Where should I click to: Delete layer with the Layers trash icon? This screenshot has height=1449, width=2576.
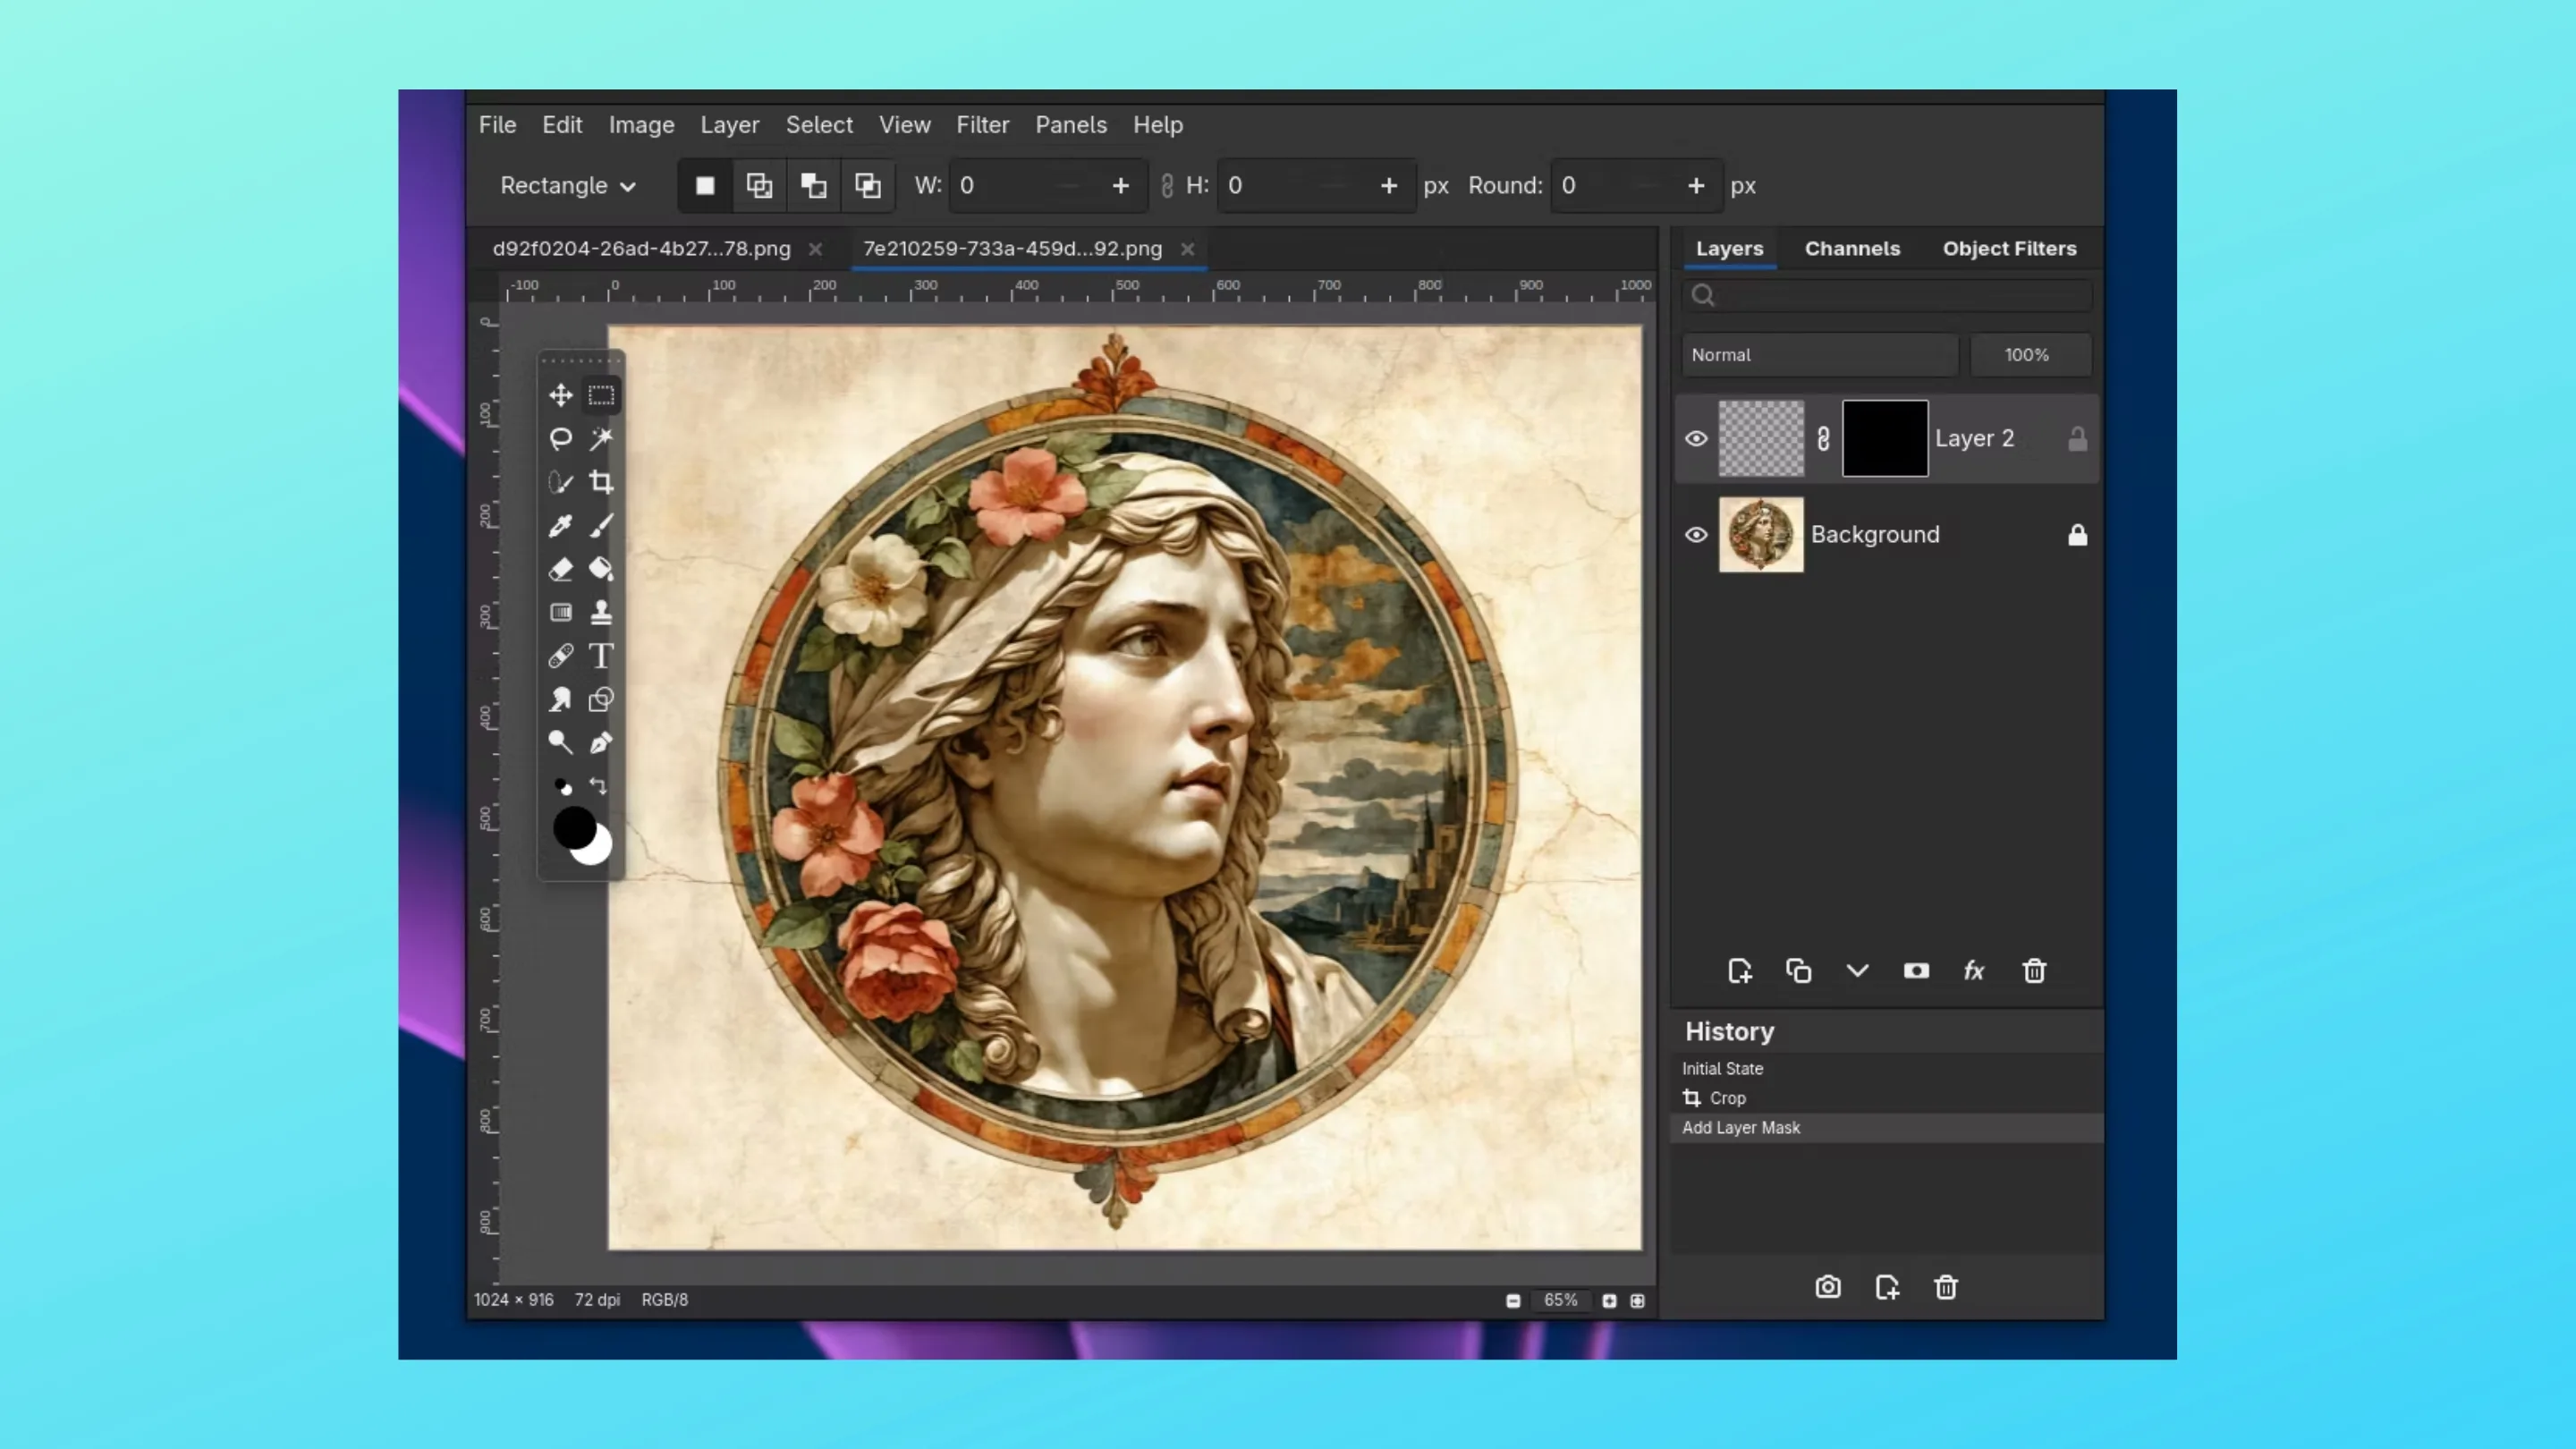tap(2033, 971)
